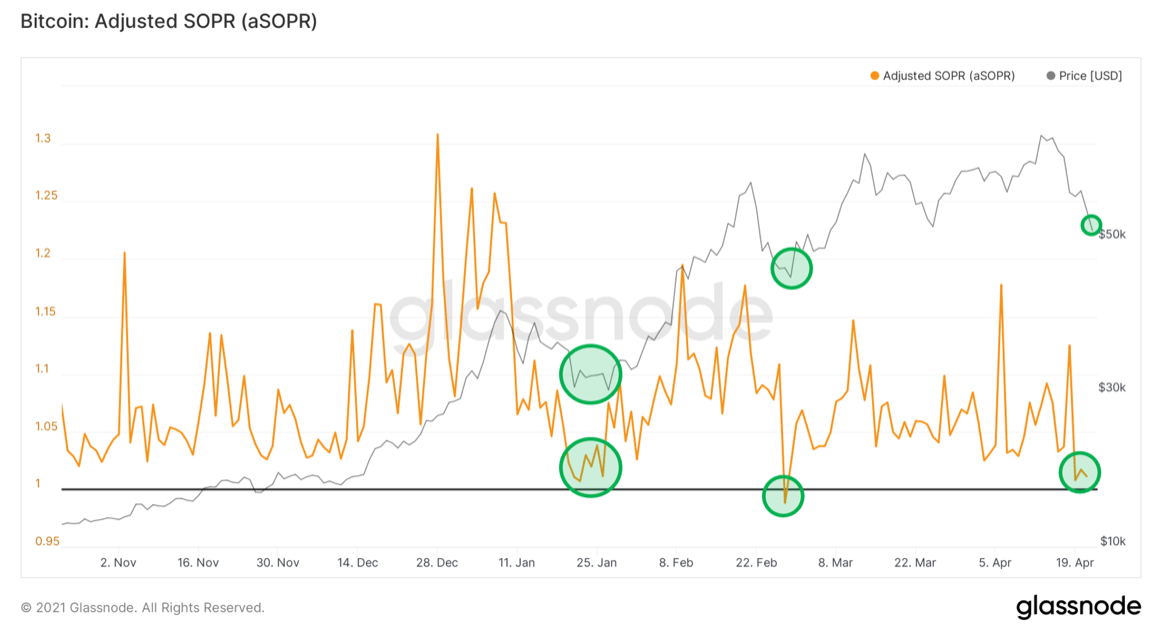Click the 2021 Glassnode copyright text
Viewport: 1158px width, 632px height.
143,608
